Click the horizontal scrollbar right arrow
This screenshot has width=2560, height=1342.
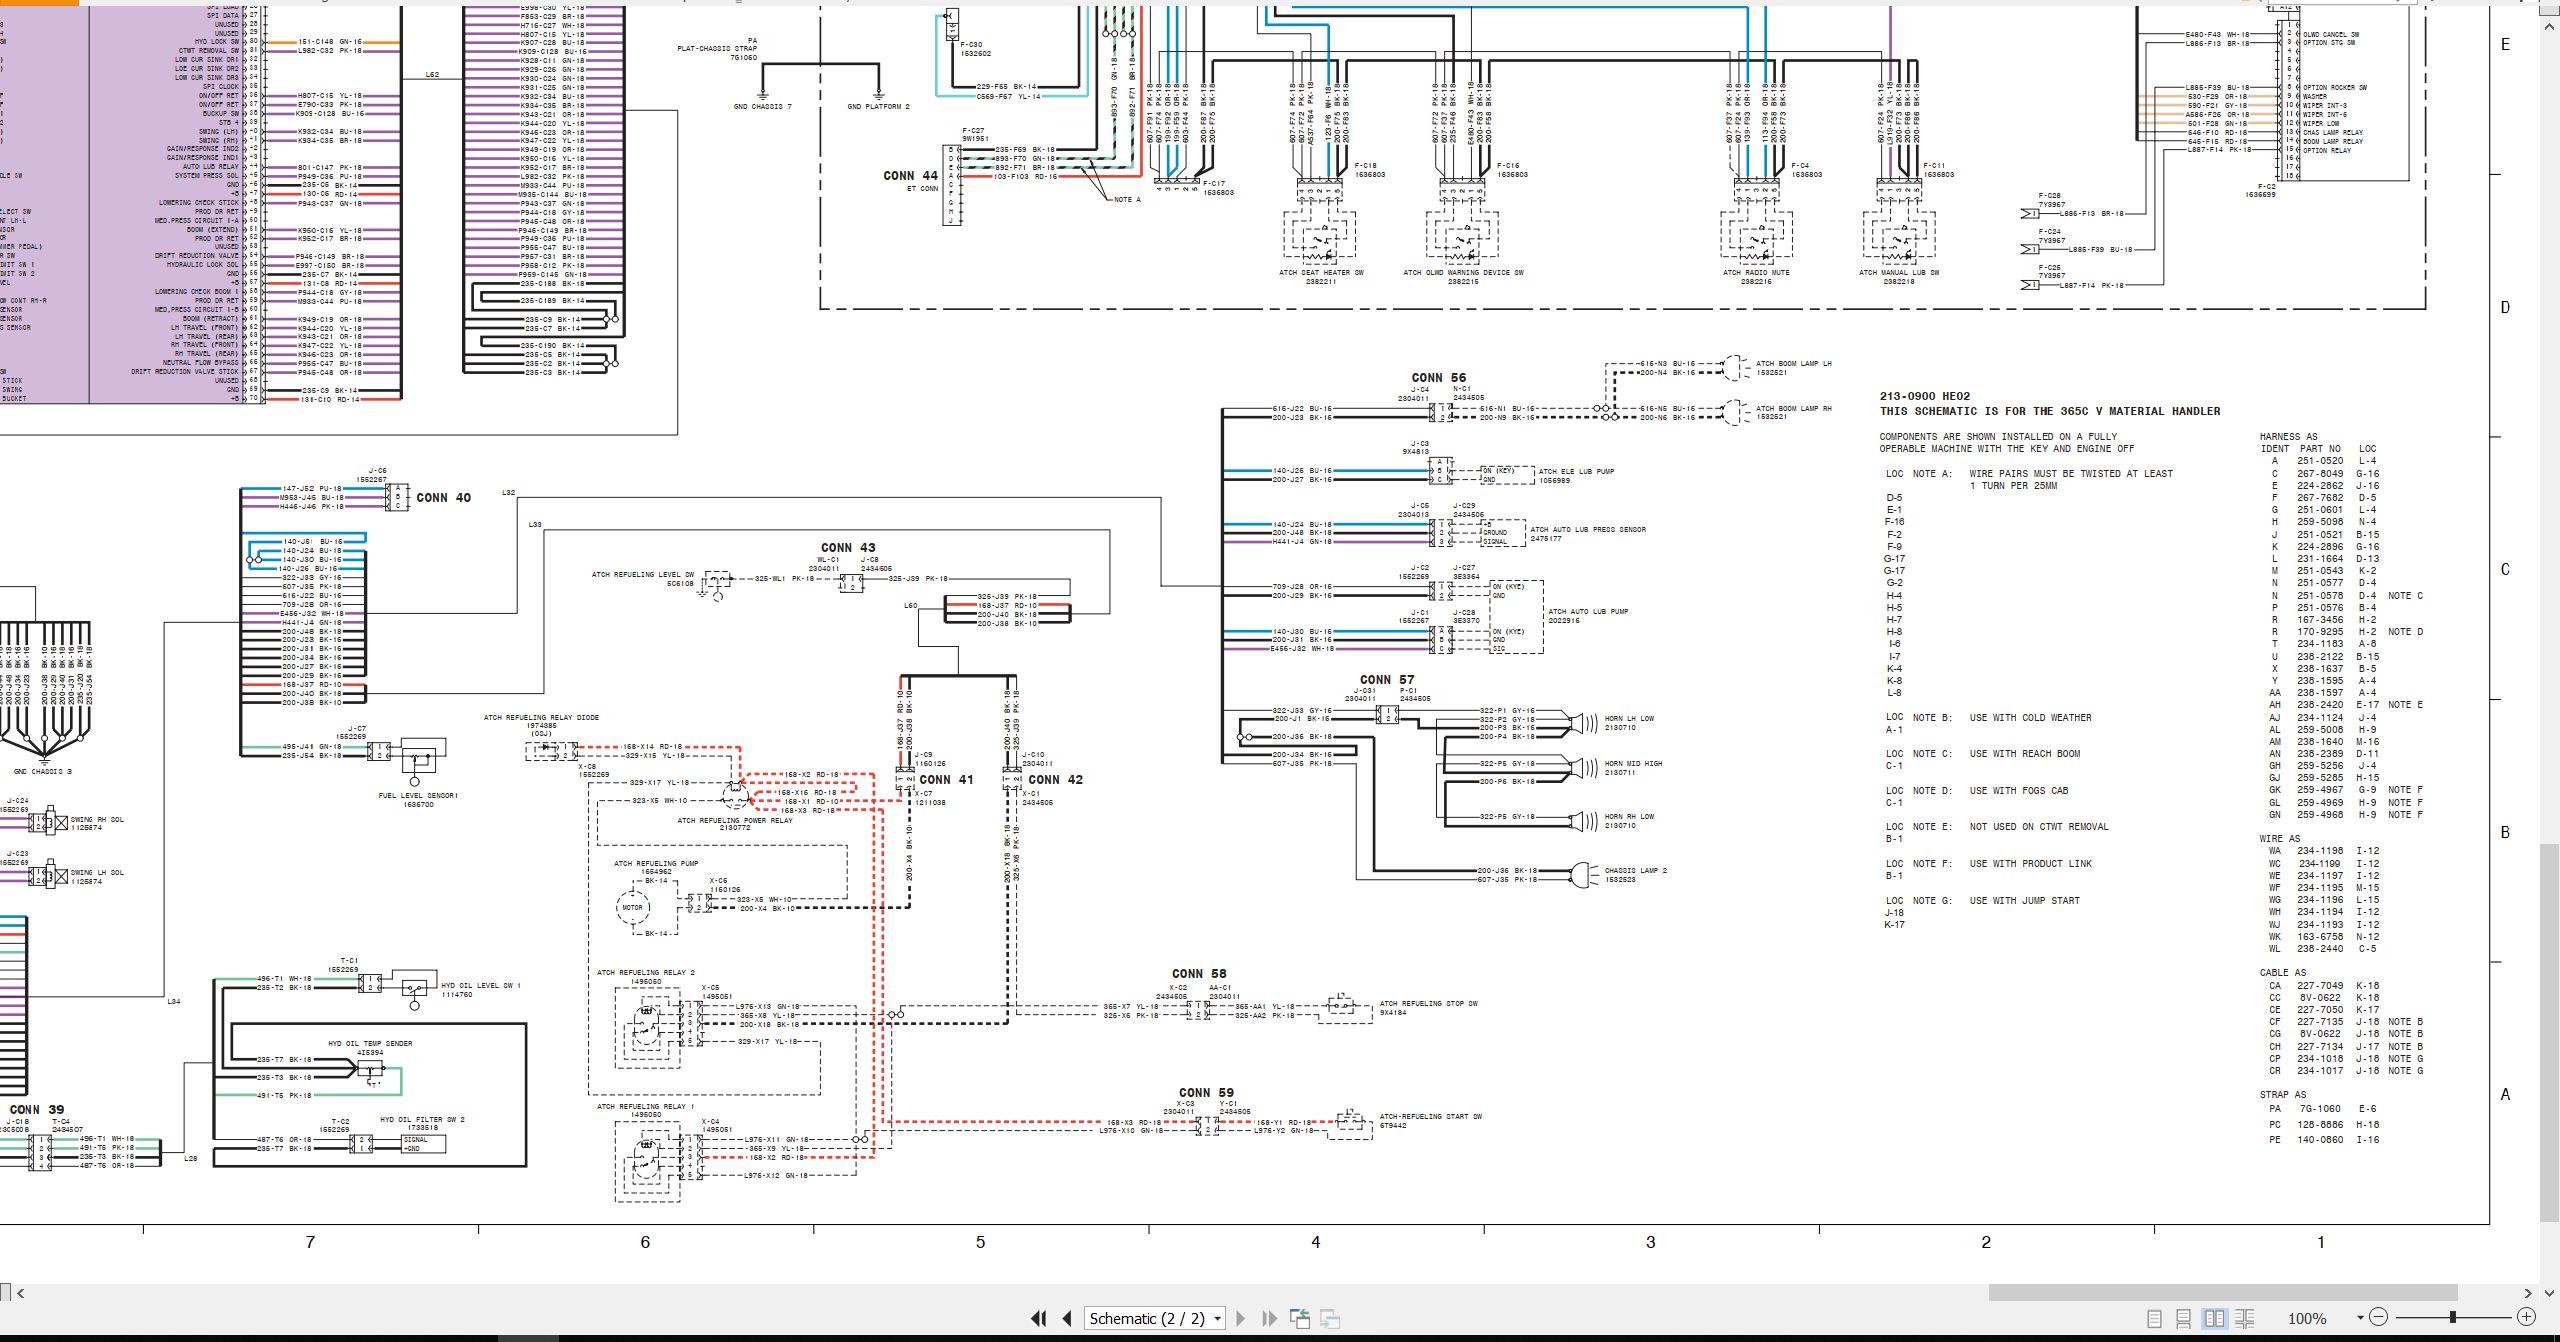click(x=2527, y=1293)
